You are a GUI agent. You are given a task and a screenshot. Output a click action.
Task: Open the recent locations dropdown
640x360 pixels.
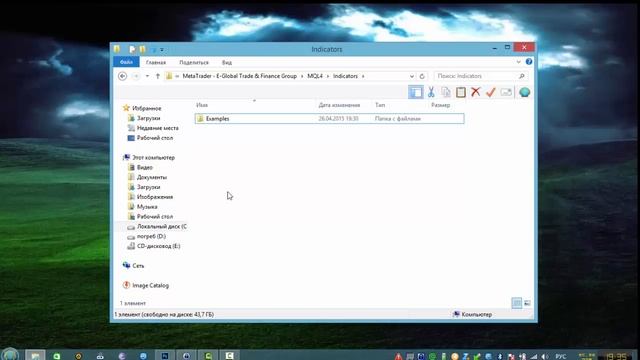pos(147,76)
